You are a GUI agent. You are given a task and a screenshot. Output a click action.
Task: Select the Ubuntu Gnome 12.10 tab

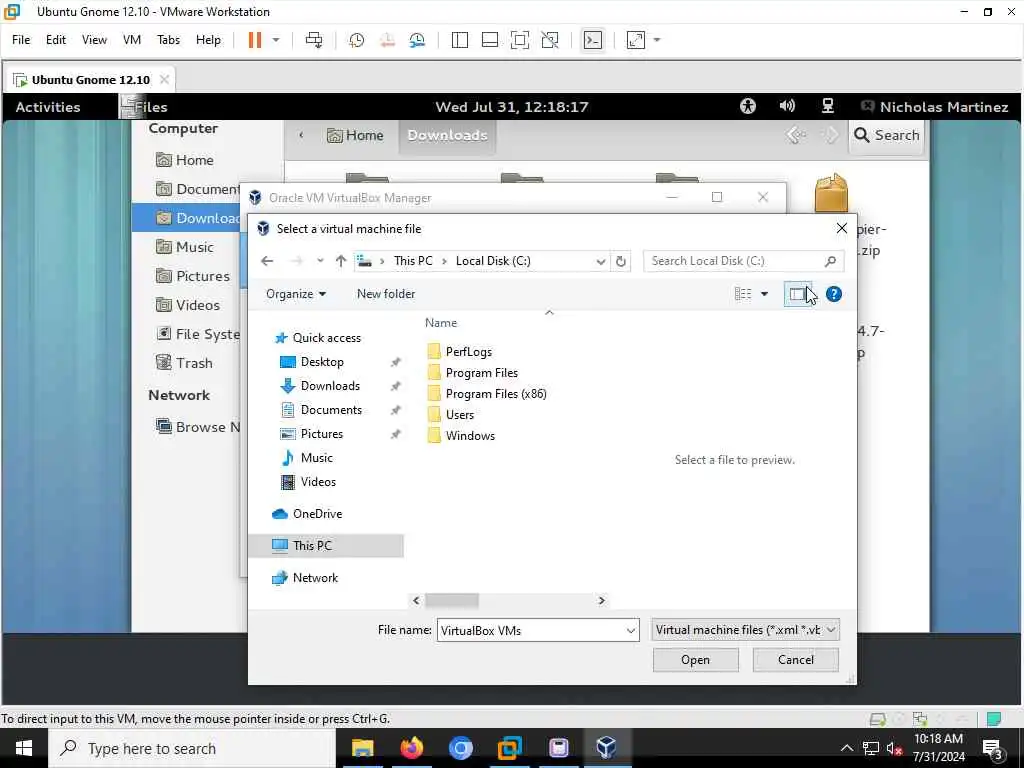(x=91, y=80)
